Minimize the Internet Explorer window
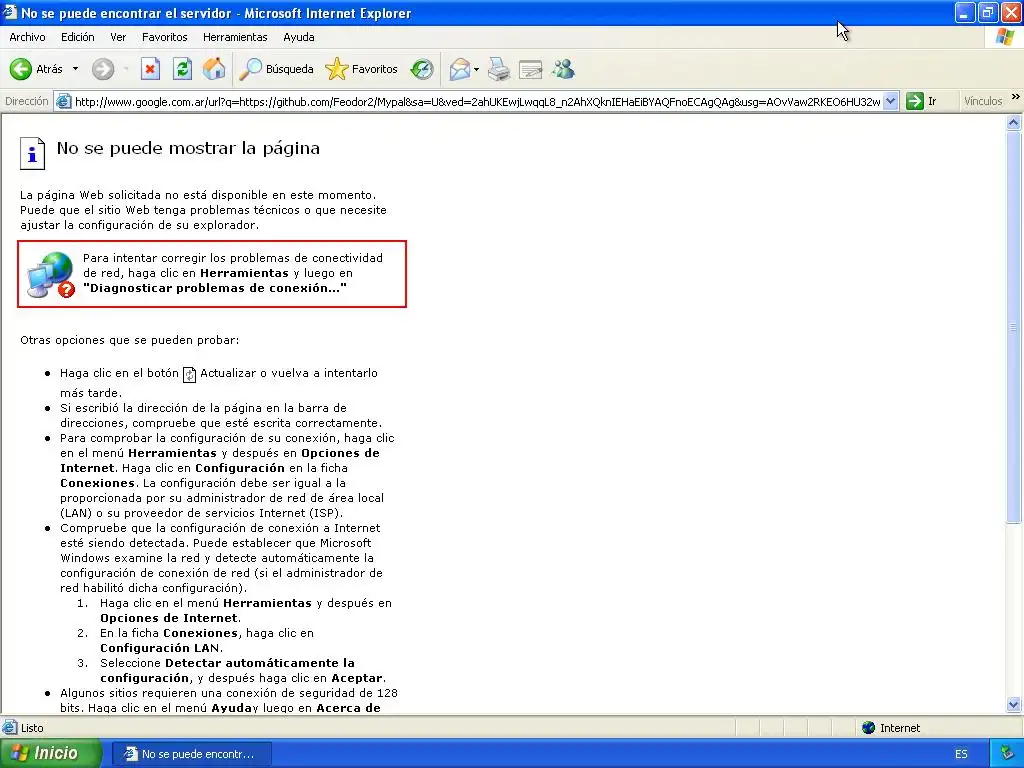 (x=965, y=12)
